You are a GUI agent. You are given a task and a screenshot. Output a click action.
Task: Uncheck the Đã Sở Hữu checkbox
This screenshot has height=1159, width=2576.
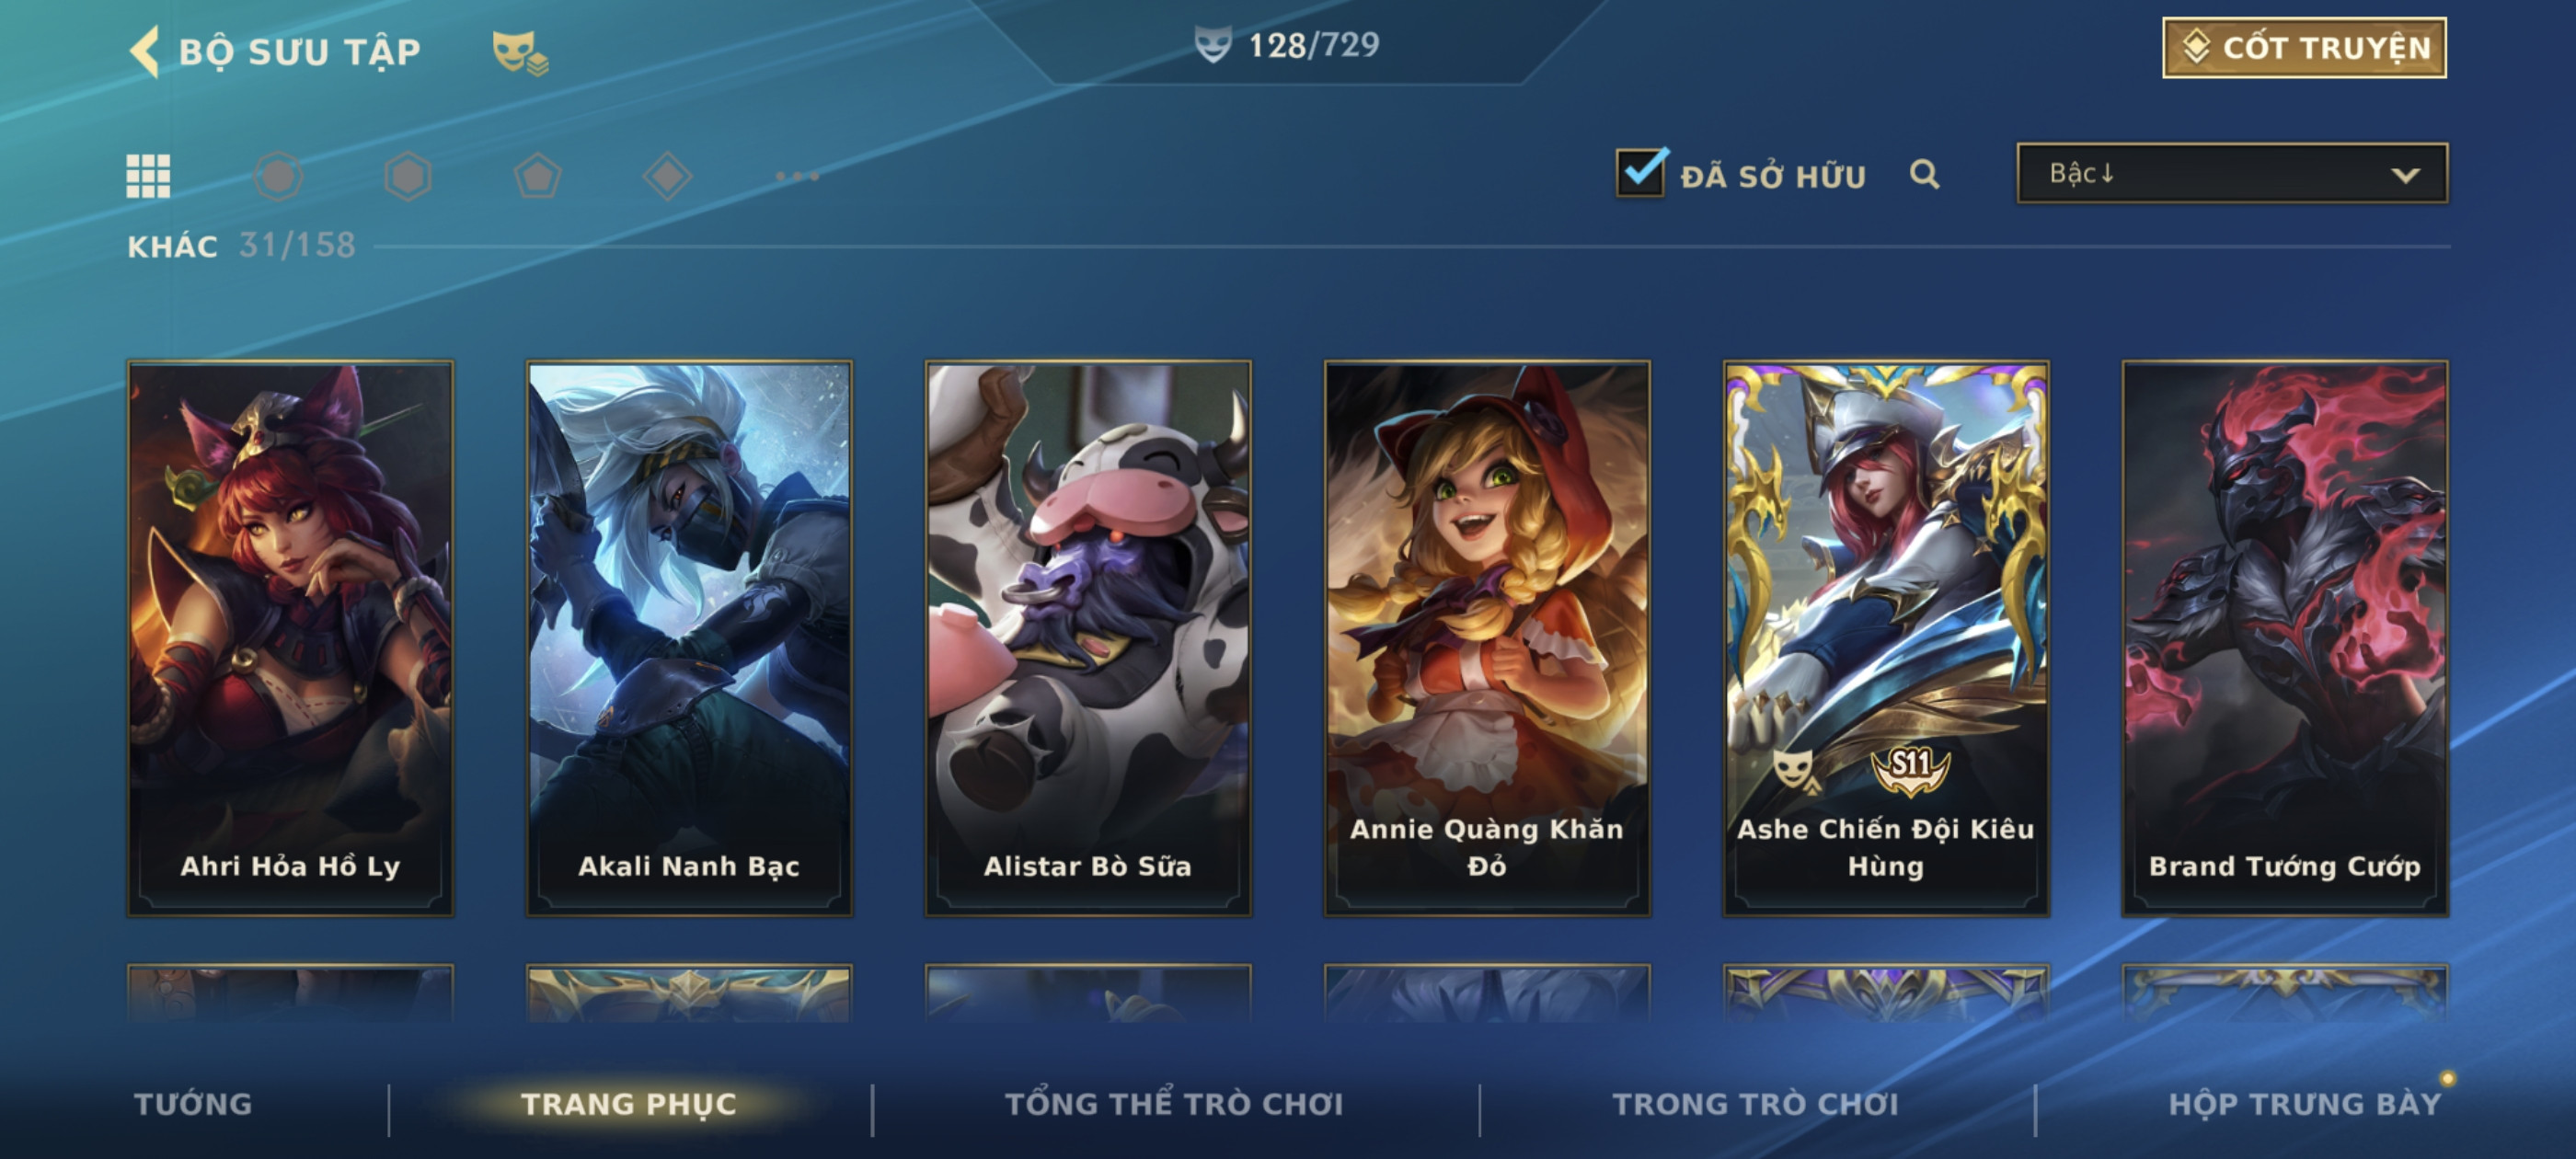point(1640,173)
